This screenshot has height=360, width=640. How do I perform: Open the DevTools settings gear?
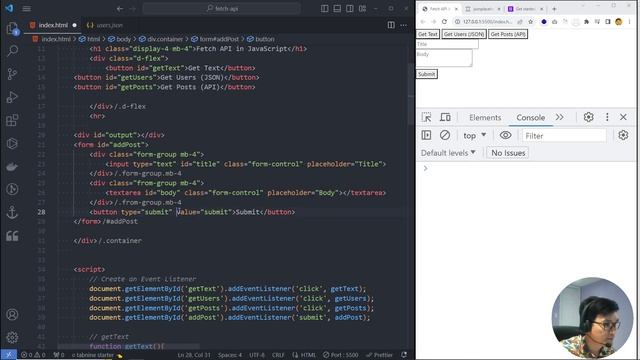(588, 117)
